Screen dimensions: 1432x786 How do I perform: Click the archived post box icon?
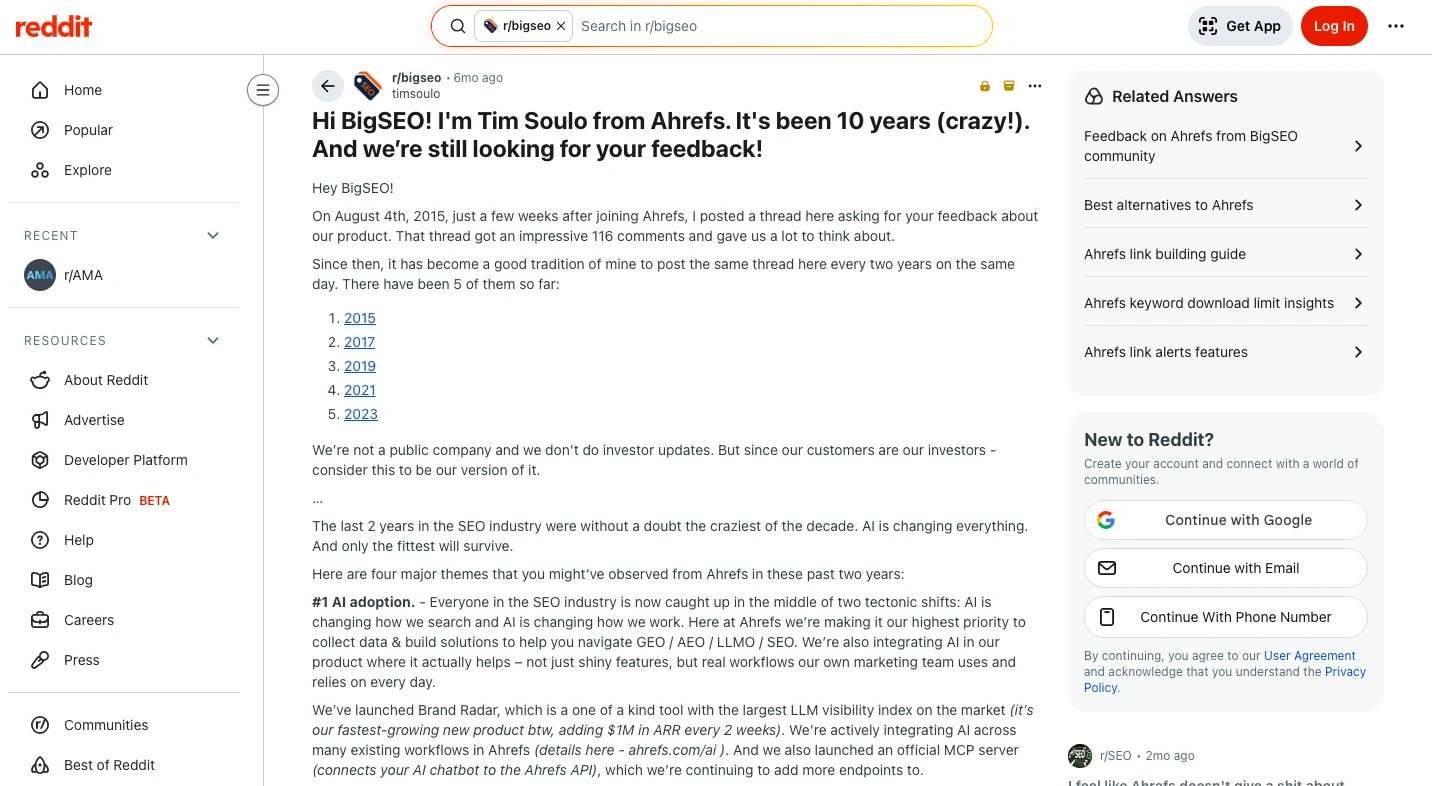tap(1009, 86)
